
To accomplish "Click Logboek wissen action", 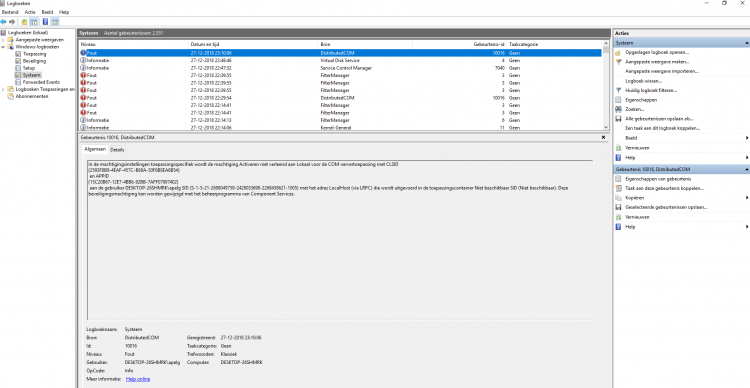I will [643, 81].
